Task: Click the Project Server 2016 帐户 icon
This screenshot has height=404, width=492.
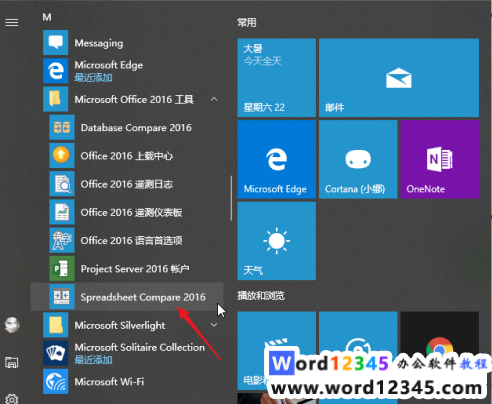Action: tap(62, 269)
